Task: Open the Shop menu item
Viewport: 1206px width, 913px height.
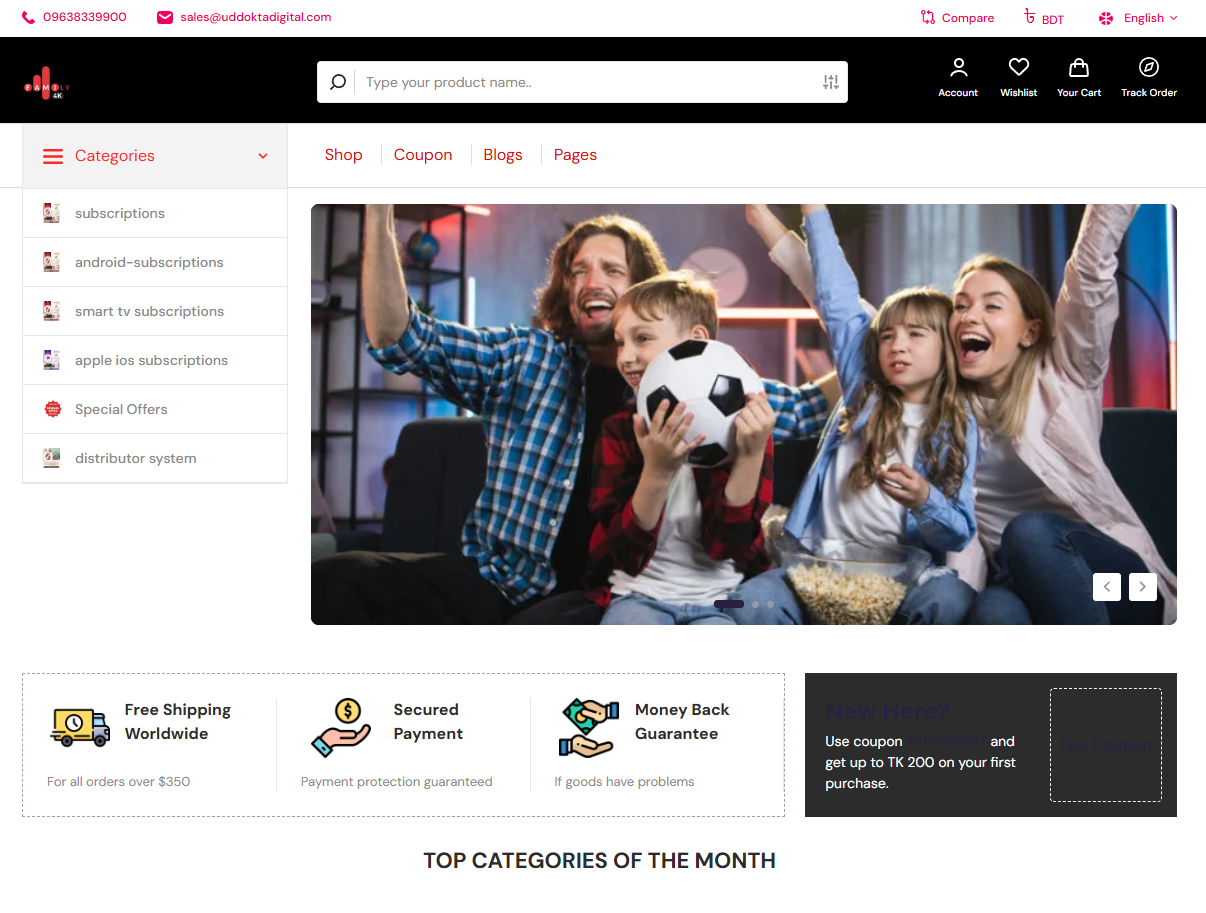Action: [343, 155]
